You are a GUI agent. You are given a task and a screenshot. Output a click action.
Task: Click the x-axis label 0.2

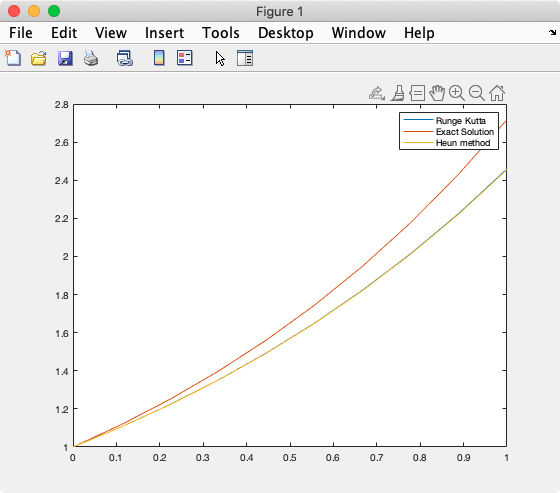click(x=159, y=458)
